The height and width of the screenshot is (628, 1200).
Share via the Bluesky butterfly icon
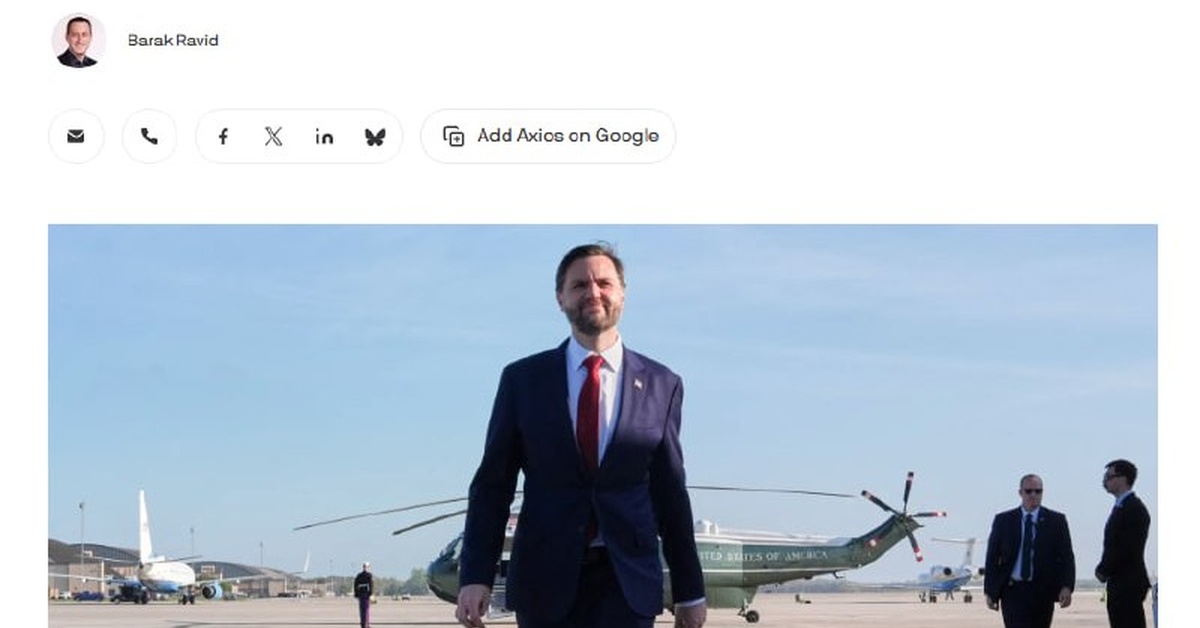pyautogui.click(x=375, y=136)
